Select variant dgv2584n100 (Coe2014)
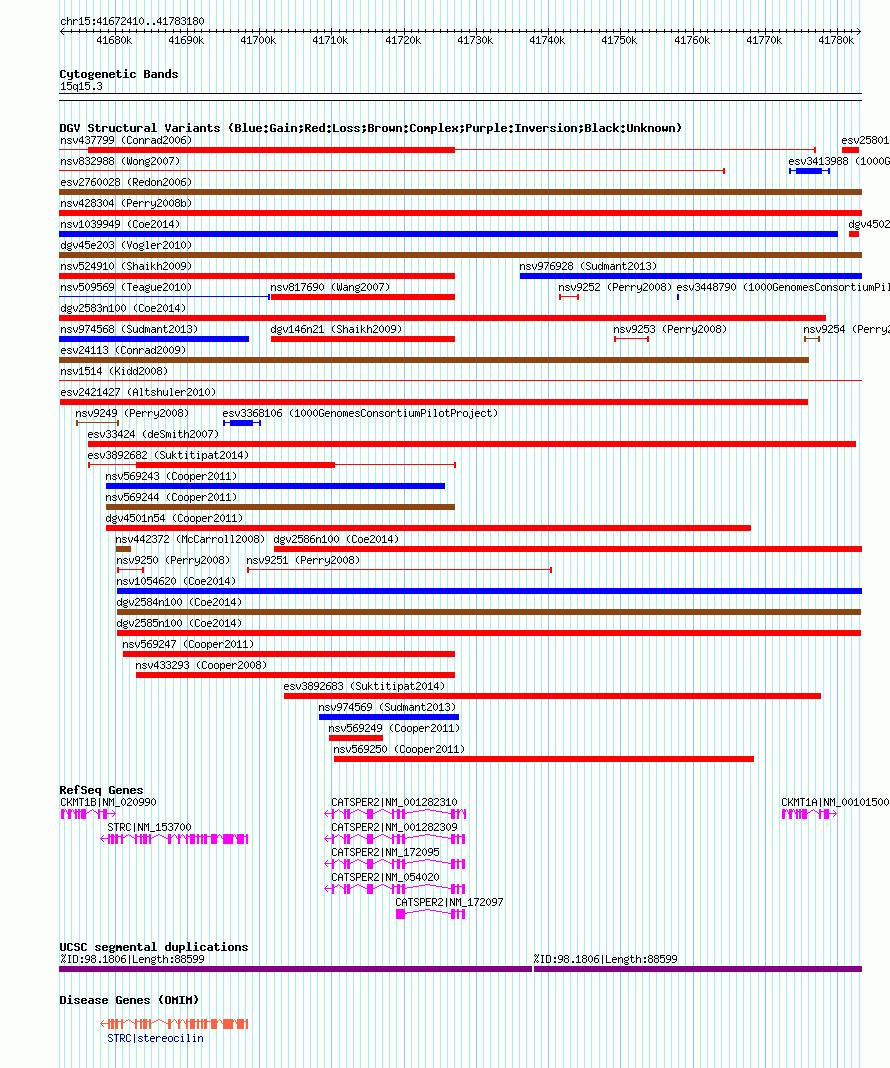The height and width of the screenshot is (1068, 890). (x=179, y=602)
